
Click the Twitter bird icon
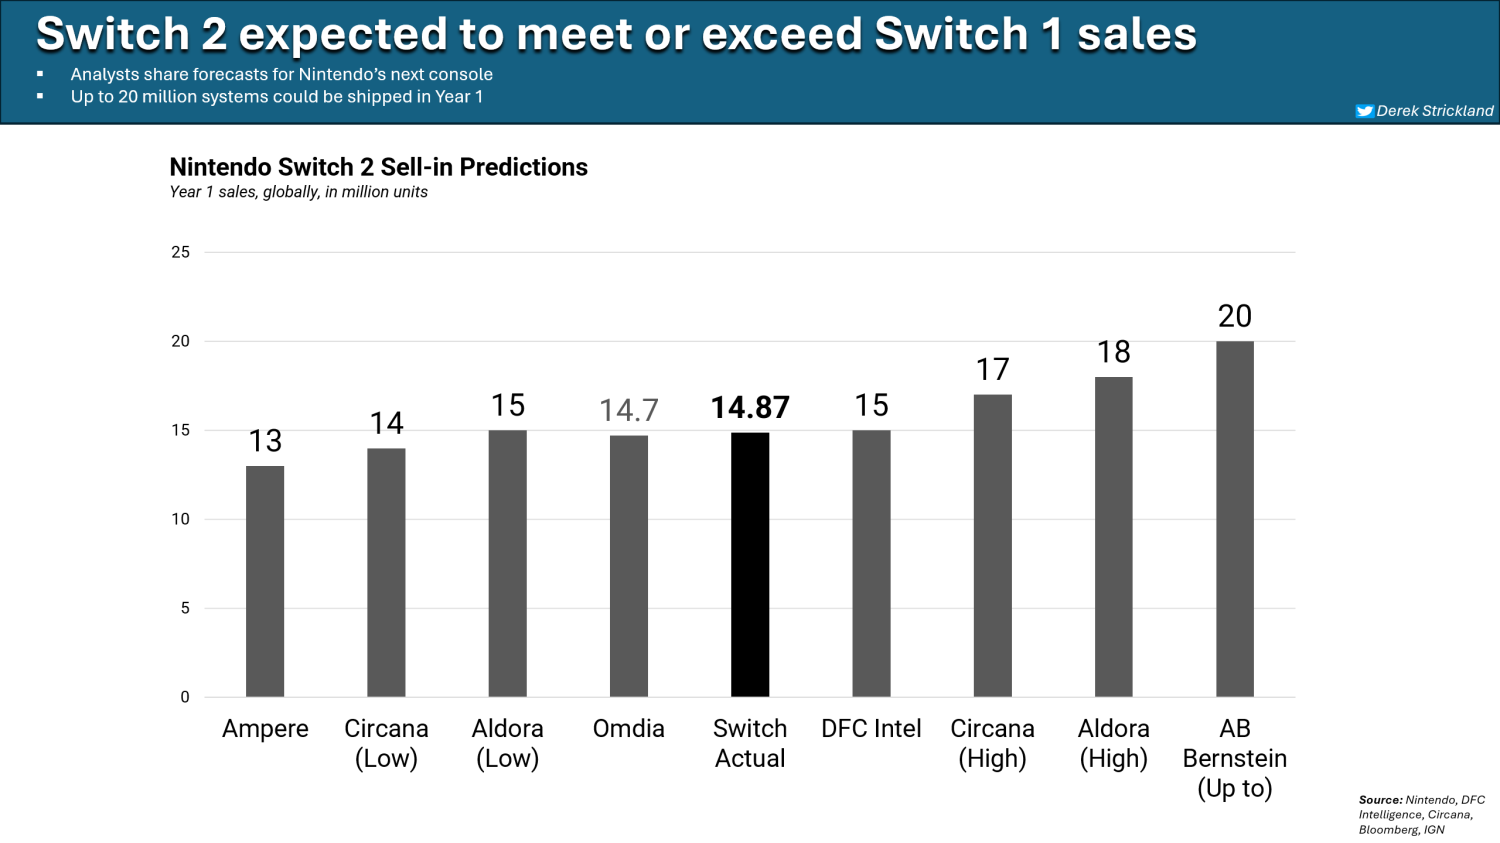coord(1364,111)
